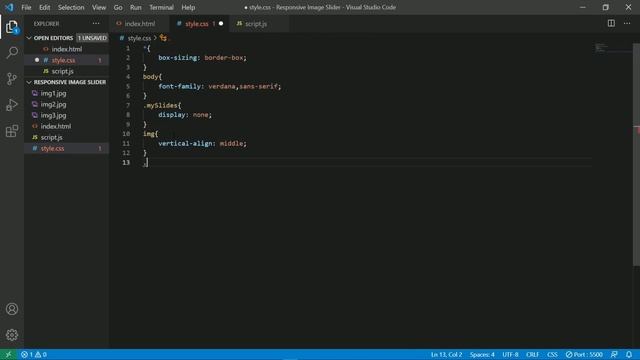Switch to the index.html editor tab
This screenshot has width=640, height=360.
tap(140, 24)
